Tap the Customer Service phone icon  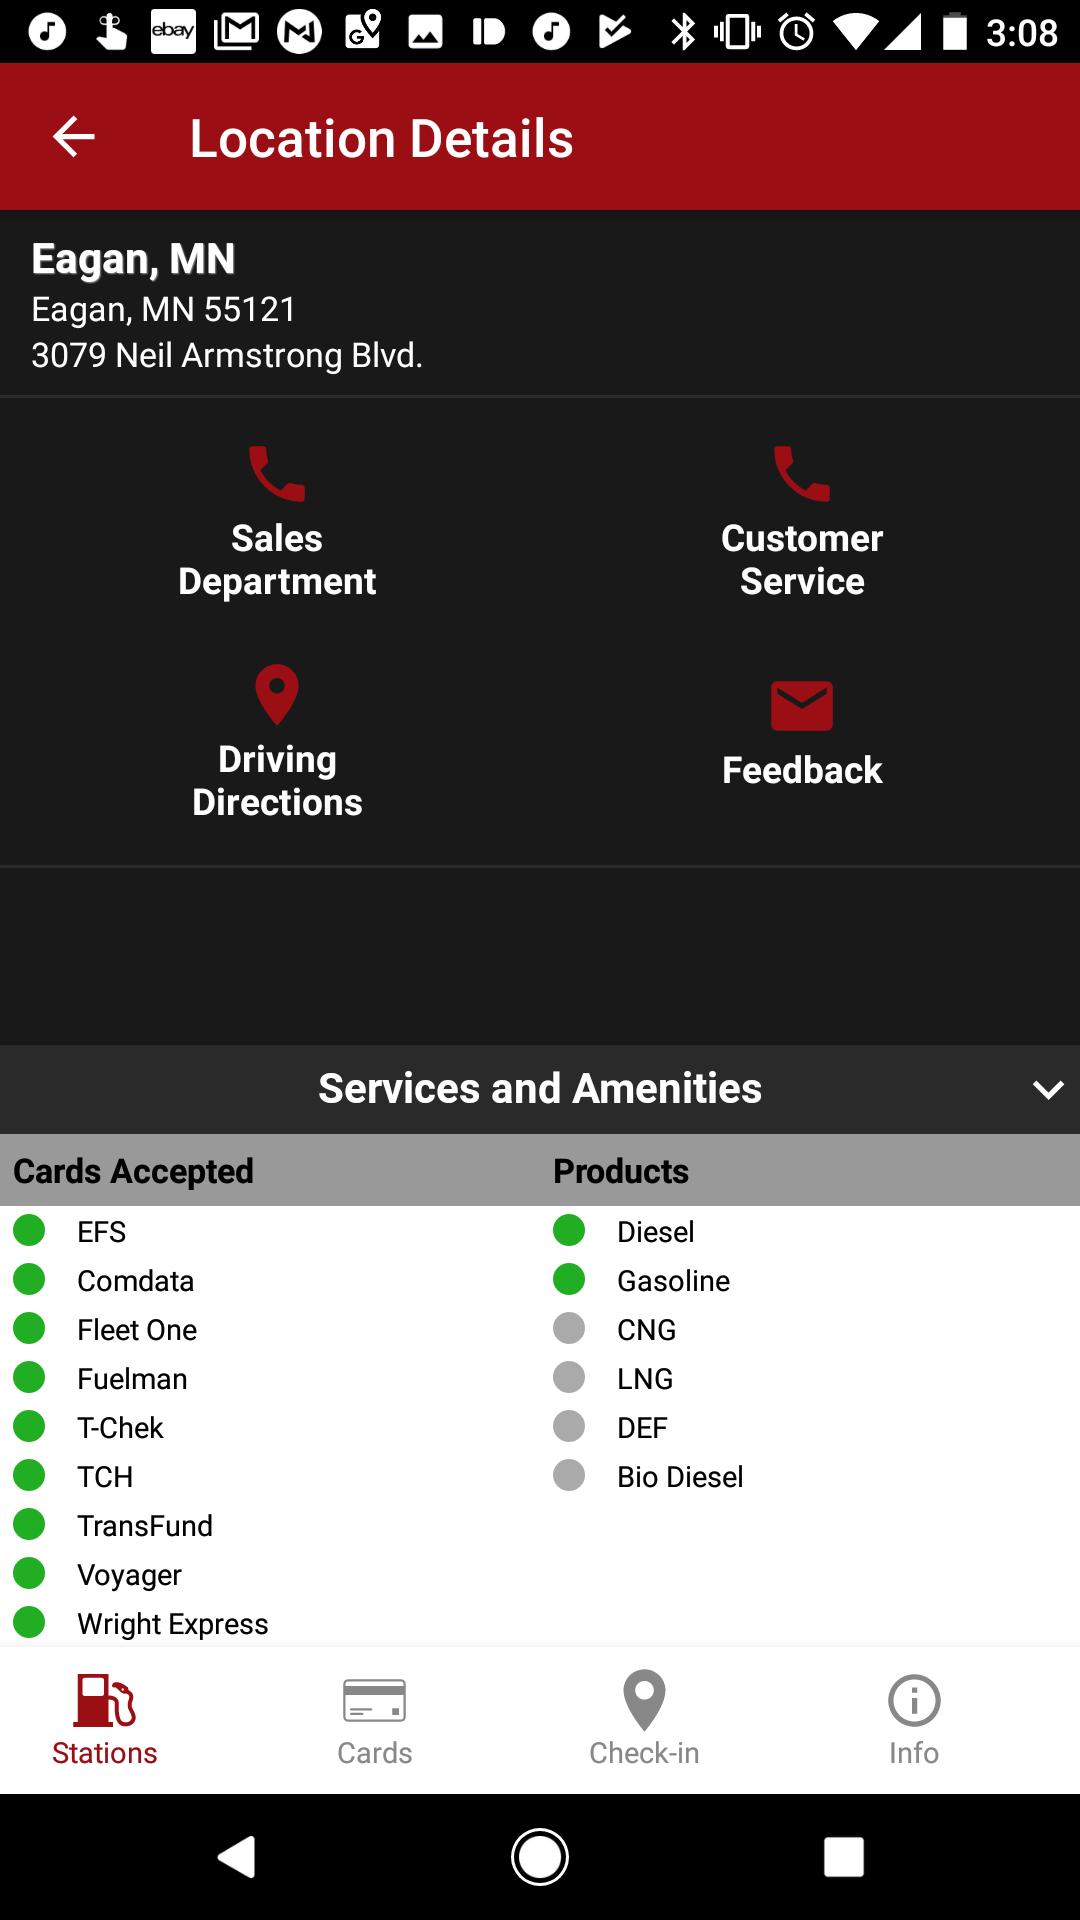(802, 473)
